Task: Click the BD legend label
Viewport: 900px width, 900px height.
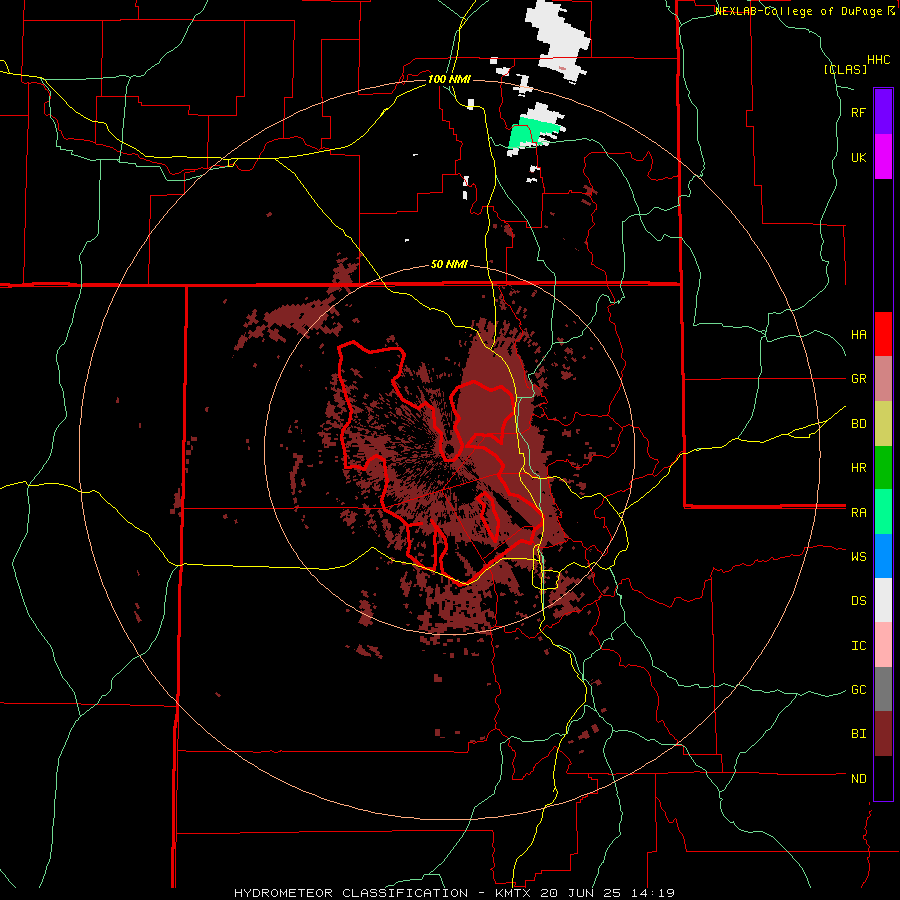Action: coord(858,424)
